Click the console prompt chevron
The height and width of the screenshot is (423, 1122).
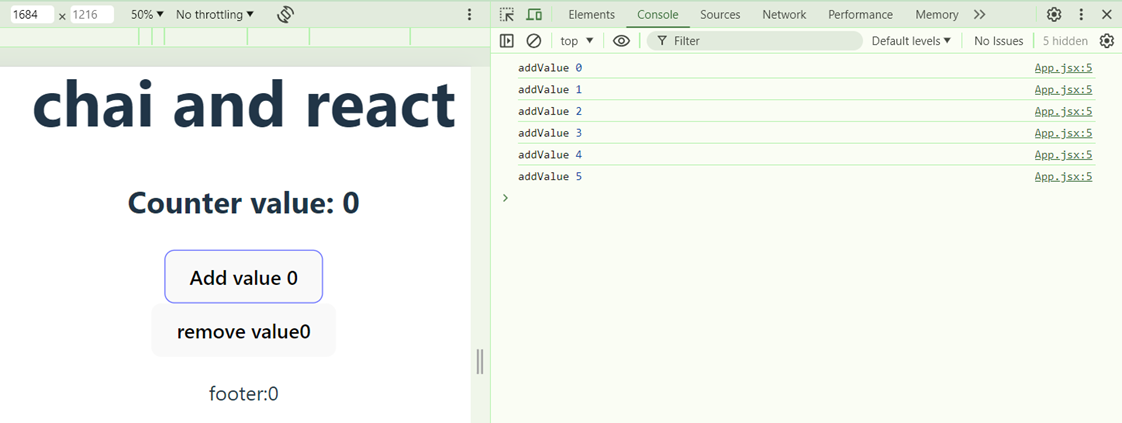tap(506, 198)
